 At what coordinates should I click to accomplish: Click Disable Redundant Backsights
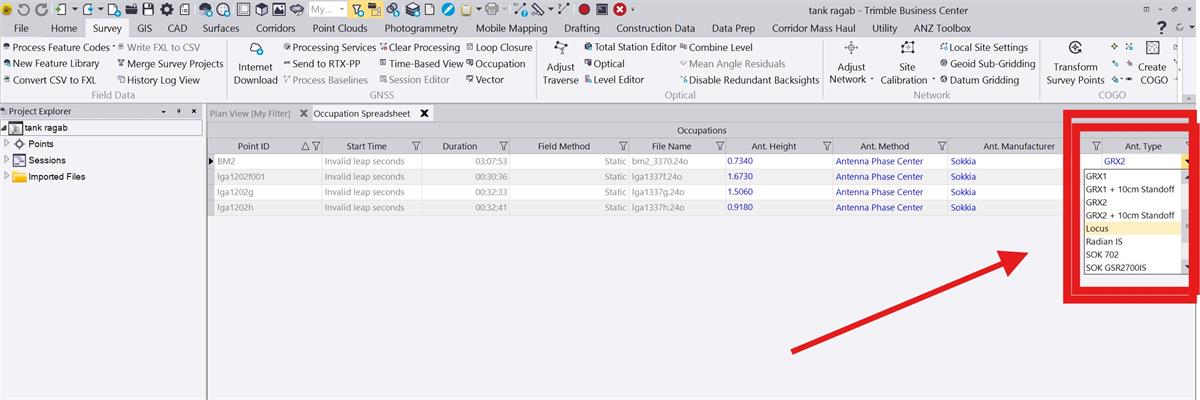click(x=749, y=80)
